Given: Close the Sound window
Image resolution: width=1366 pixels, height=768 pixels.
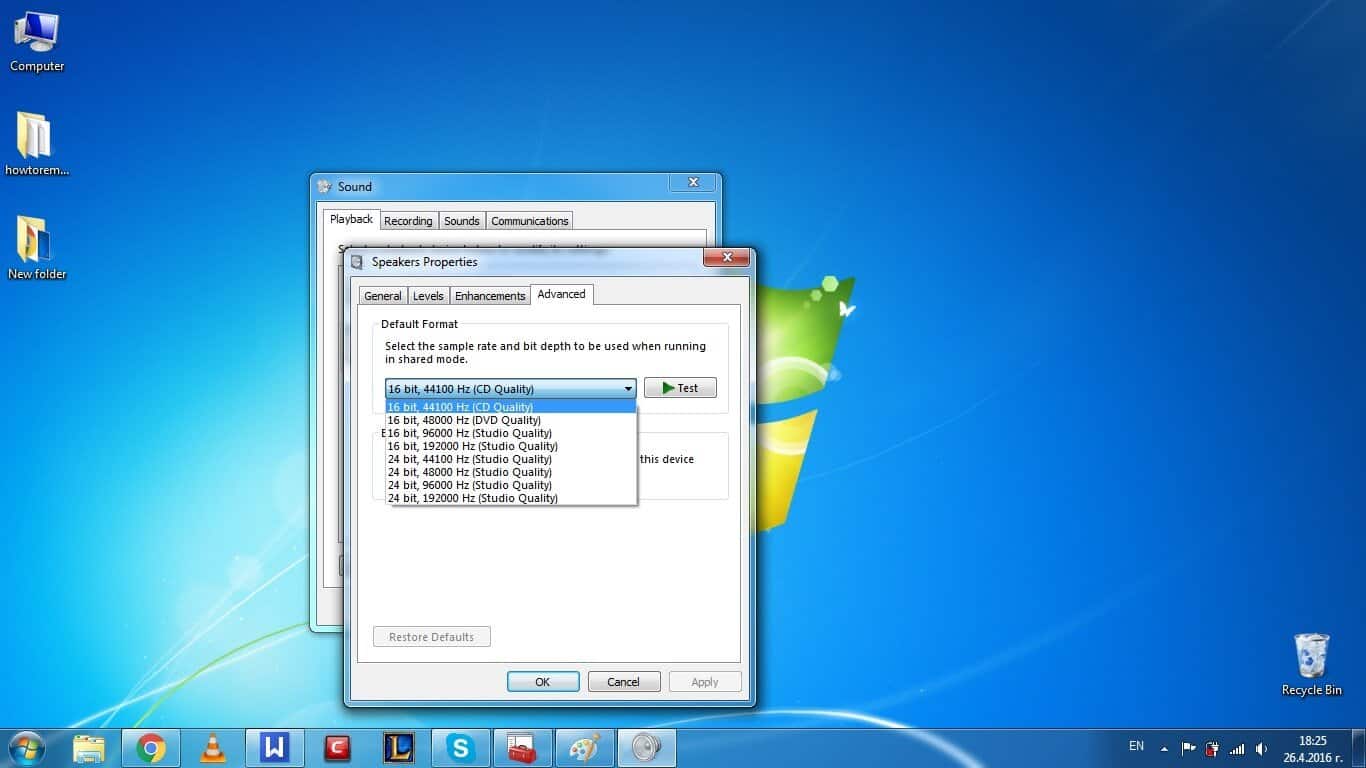Looking at the screenshot, I should 693,183.
